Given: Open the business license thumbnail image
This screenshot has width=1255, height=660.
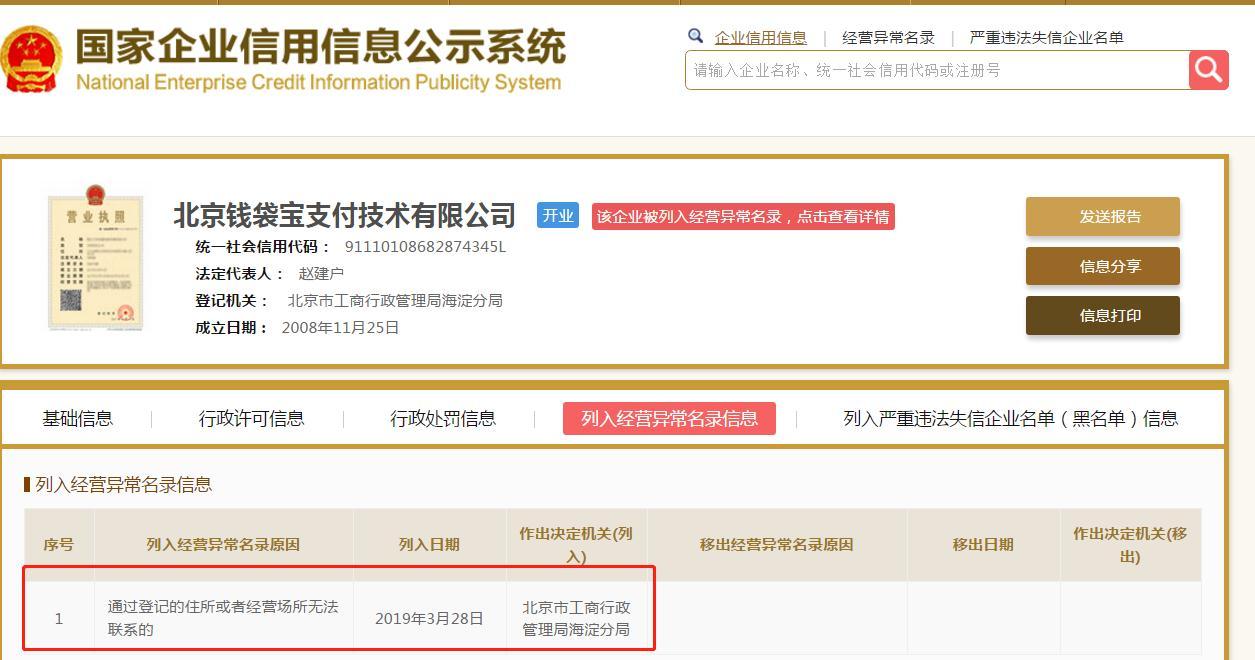Looking at the screenshot, I should click(x=95, y=262).
